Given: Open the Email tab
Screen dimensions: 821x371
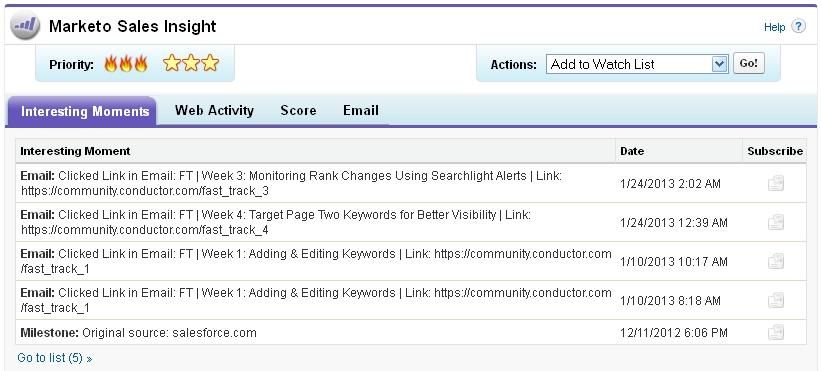Looking at the screenshot, I should 361,110.
